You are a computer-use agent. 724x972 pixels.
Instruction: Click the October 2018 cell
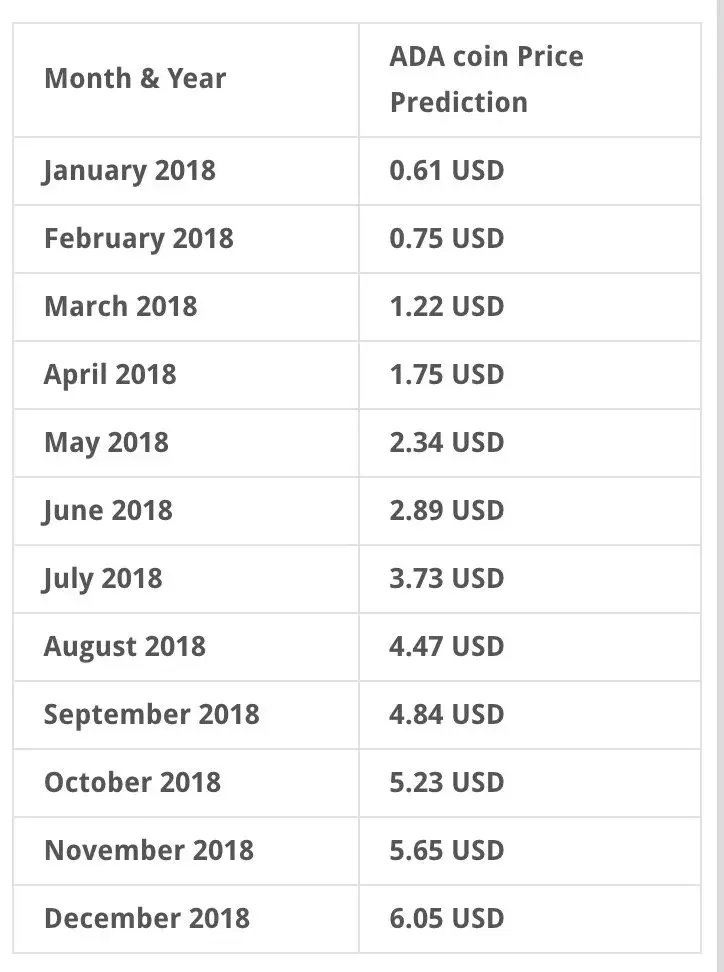pyautogui.click(x=132, y=782)
